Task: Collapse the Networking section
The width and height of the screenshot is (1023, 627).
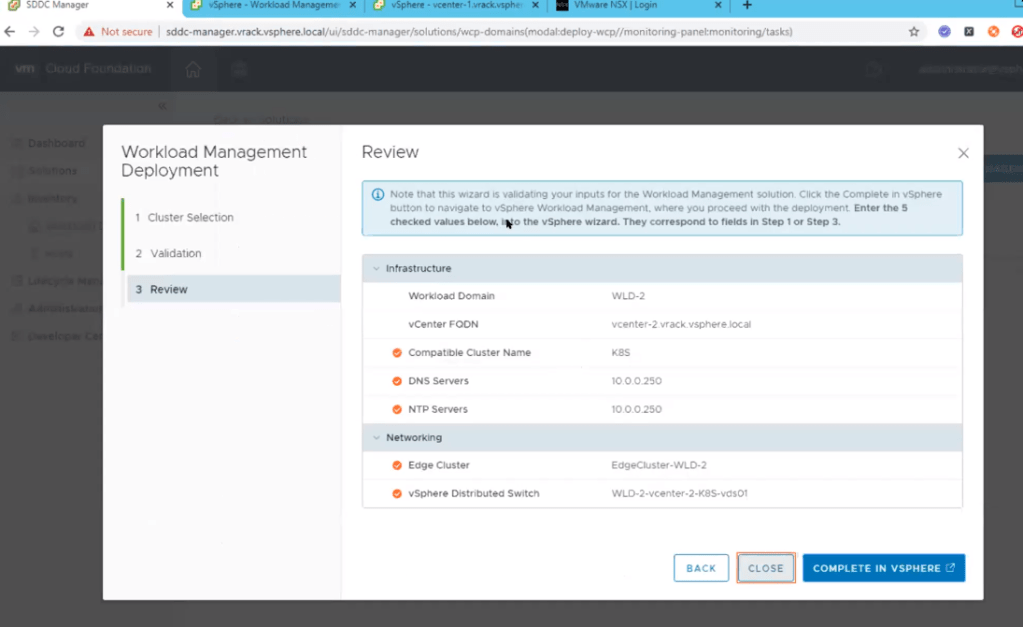Action: pos(376,438)
